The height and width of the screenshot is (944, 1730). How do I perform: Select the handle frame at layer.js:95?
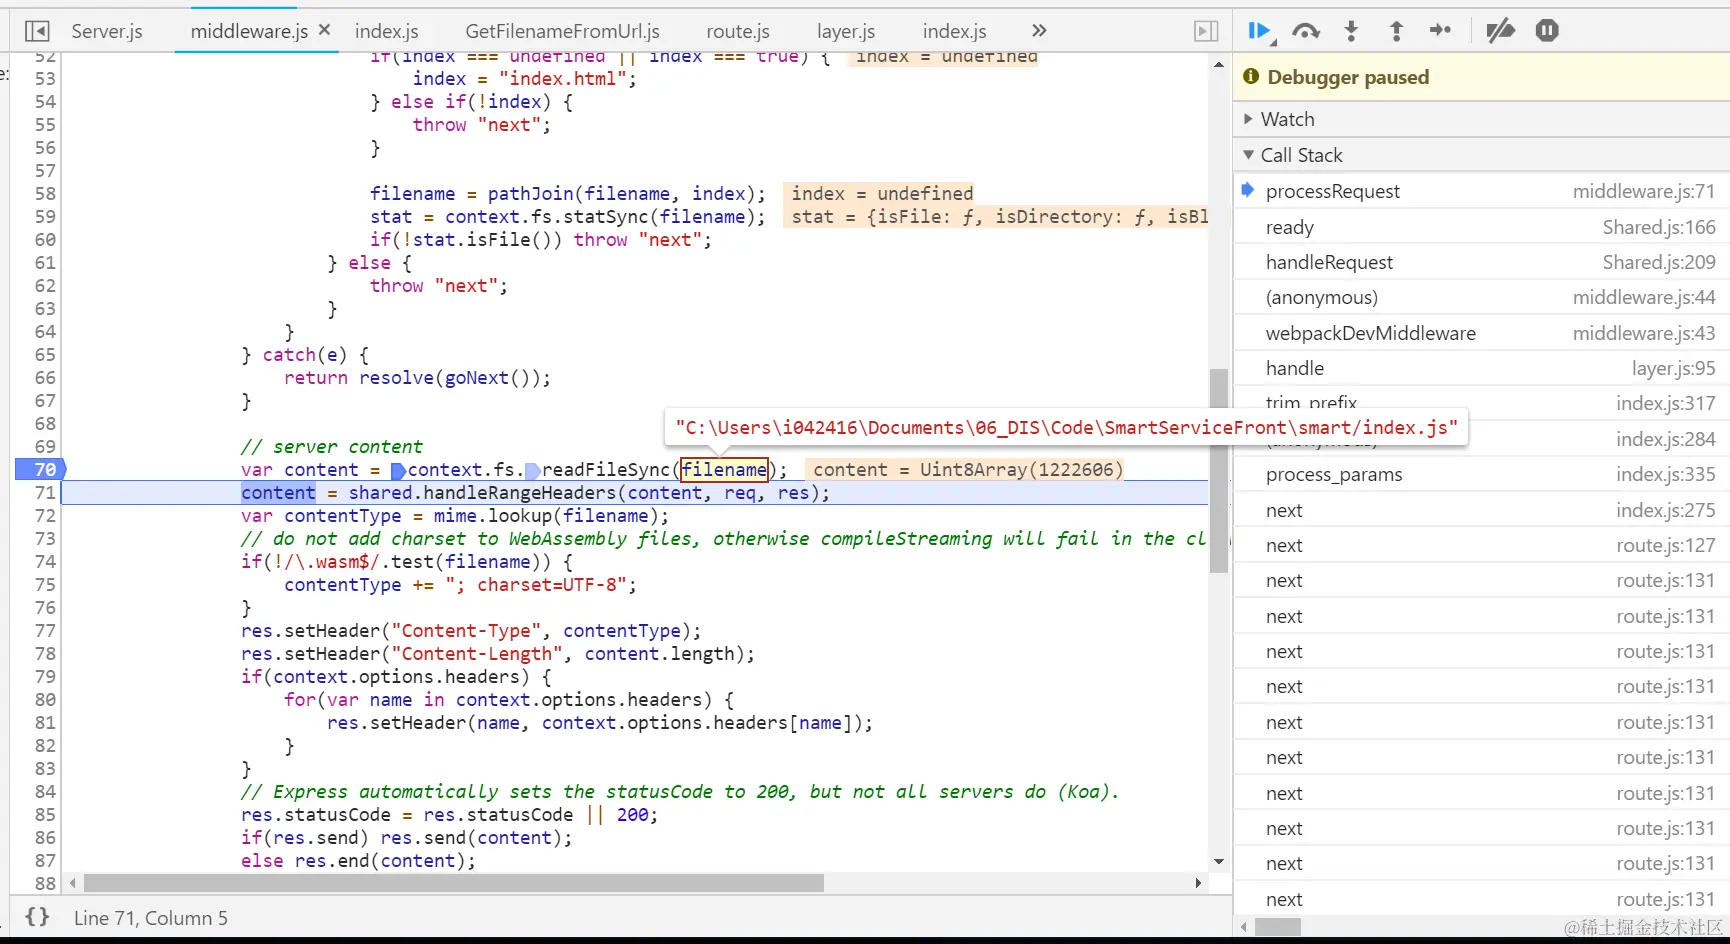tap(1481, 368)
